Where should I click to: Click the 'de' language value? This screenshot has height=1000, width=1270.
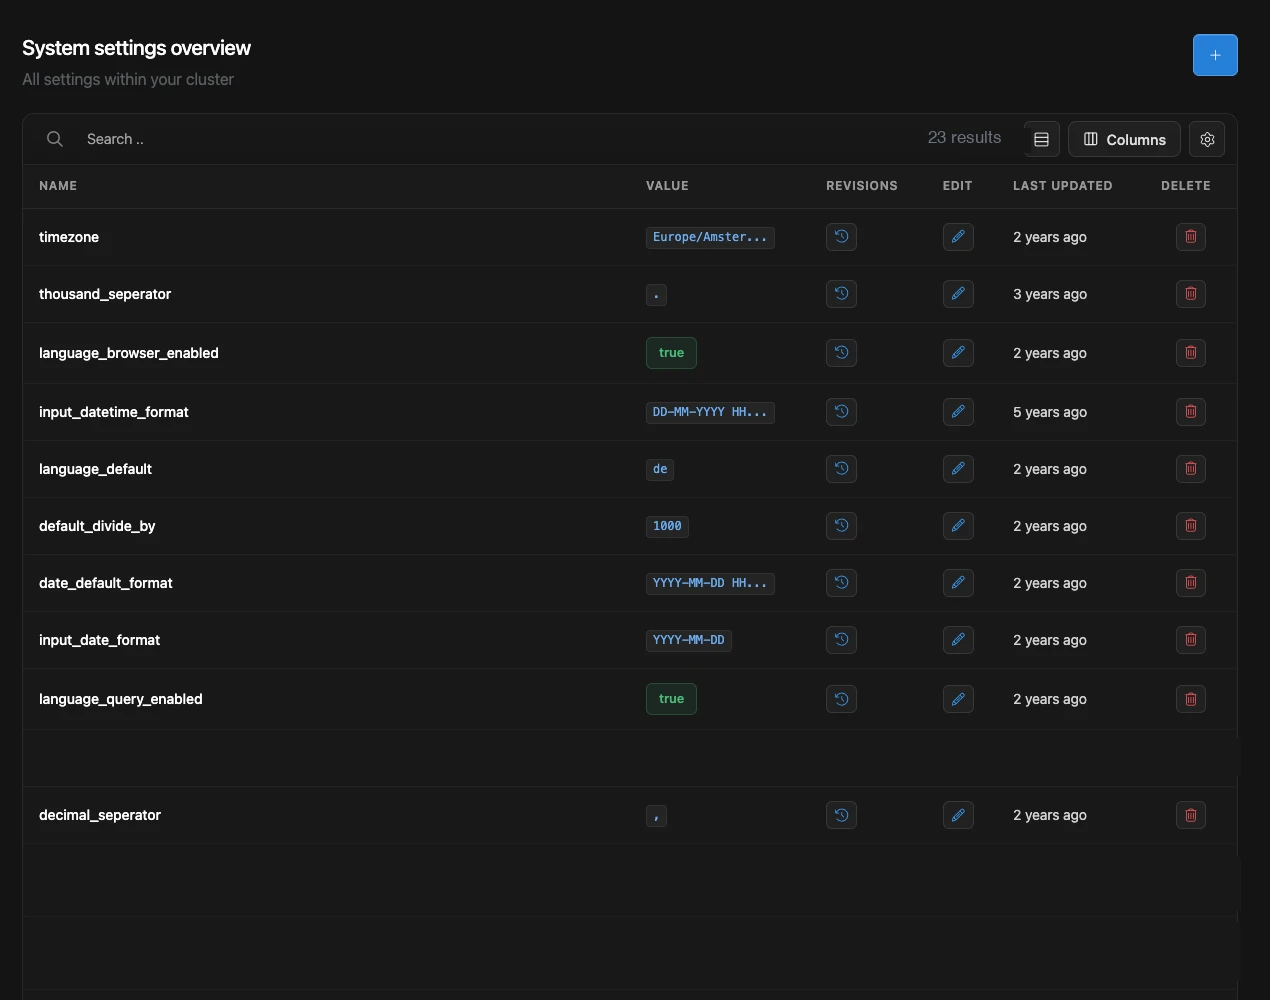(x=660, y=469)
